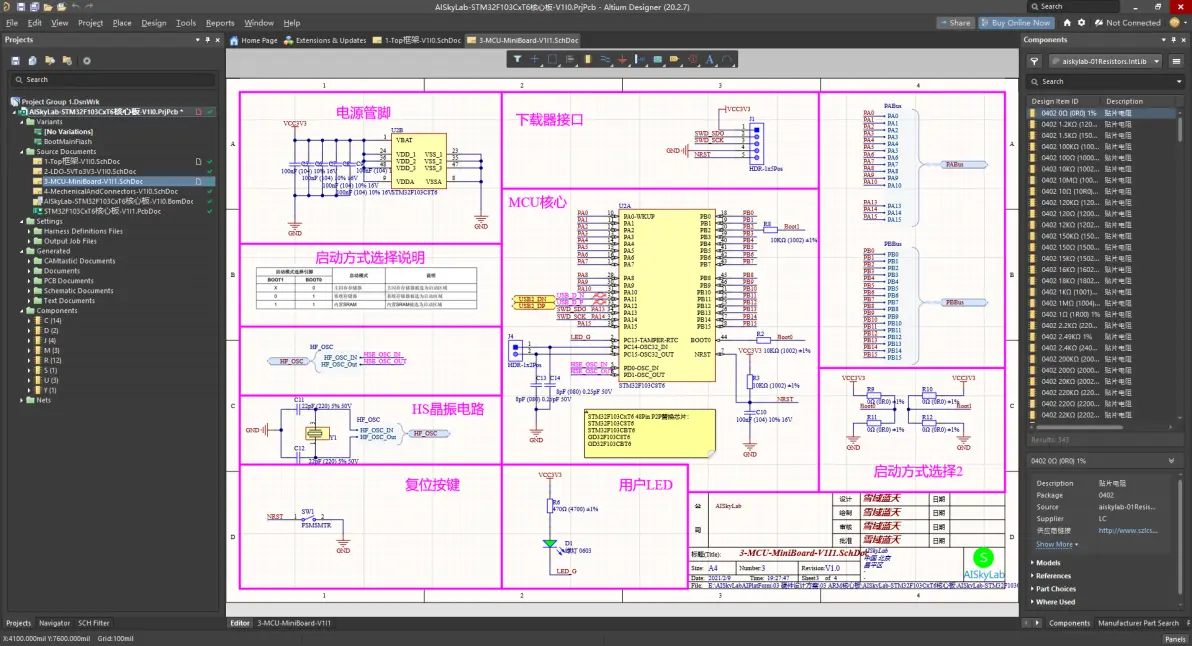
Task: Click the Compile icon in the Projects panel toolbar
Action: pyautogui.click(x=33, y=61)
